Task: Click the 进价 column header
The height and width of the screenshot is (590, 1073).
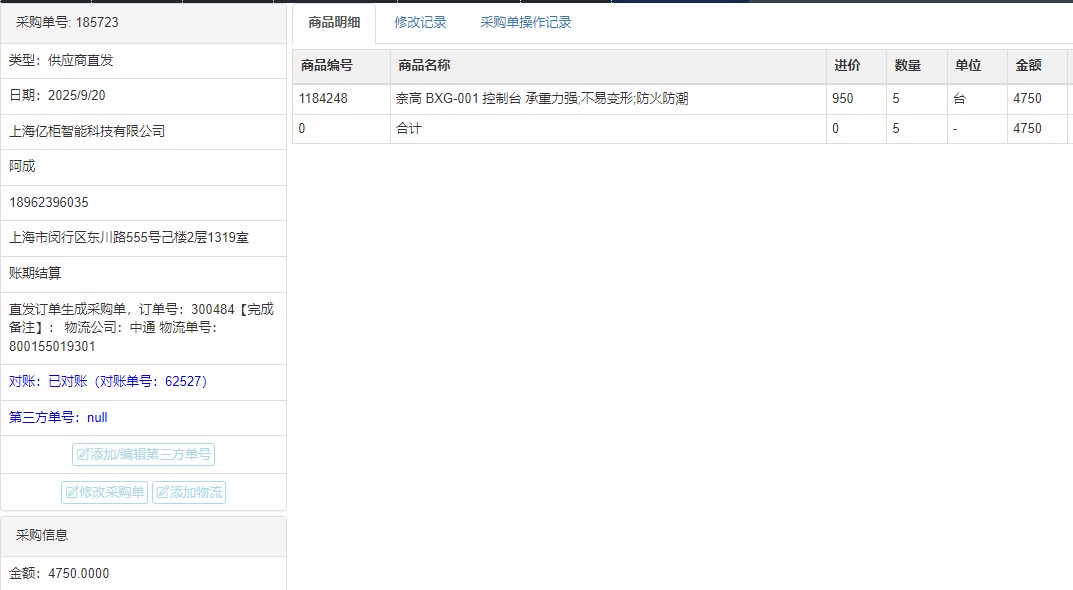Action: click(846, 65)
